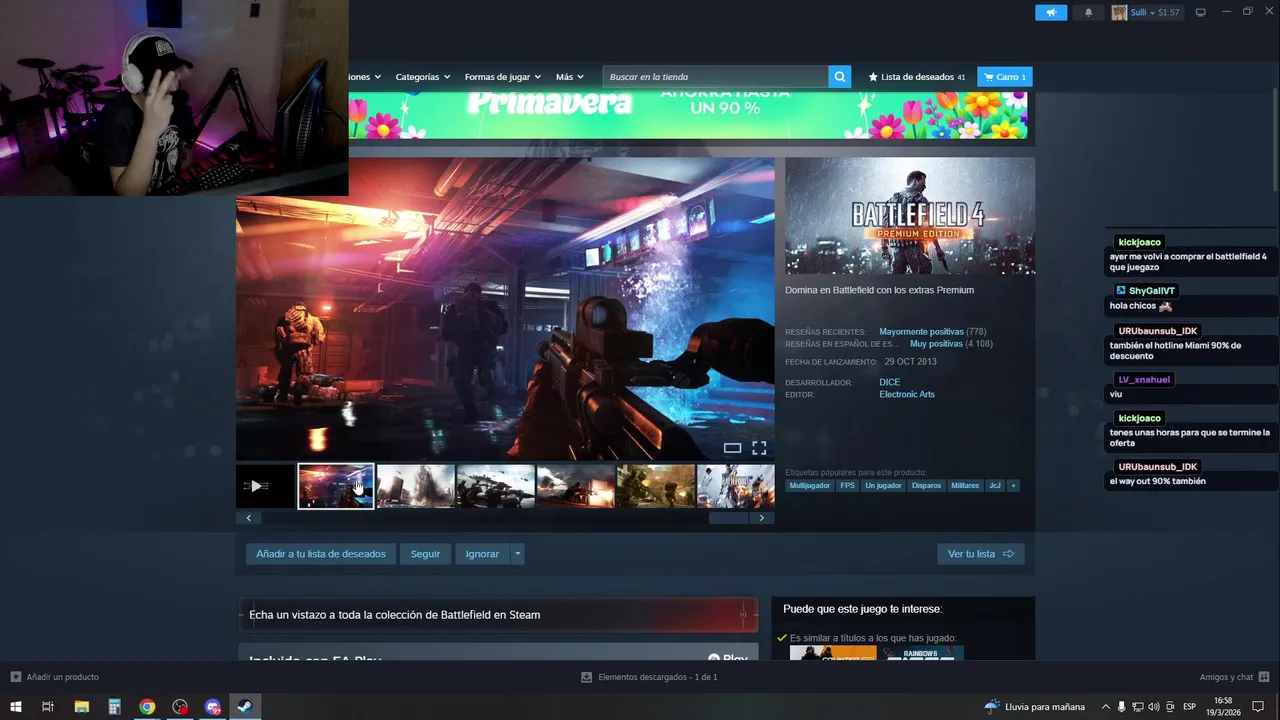Open Mayormente positivas recent reviews

pyautogui.click(x=921, y=331)
